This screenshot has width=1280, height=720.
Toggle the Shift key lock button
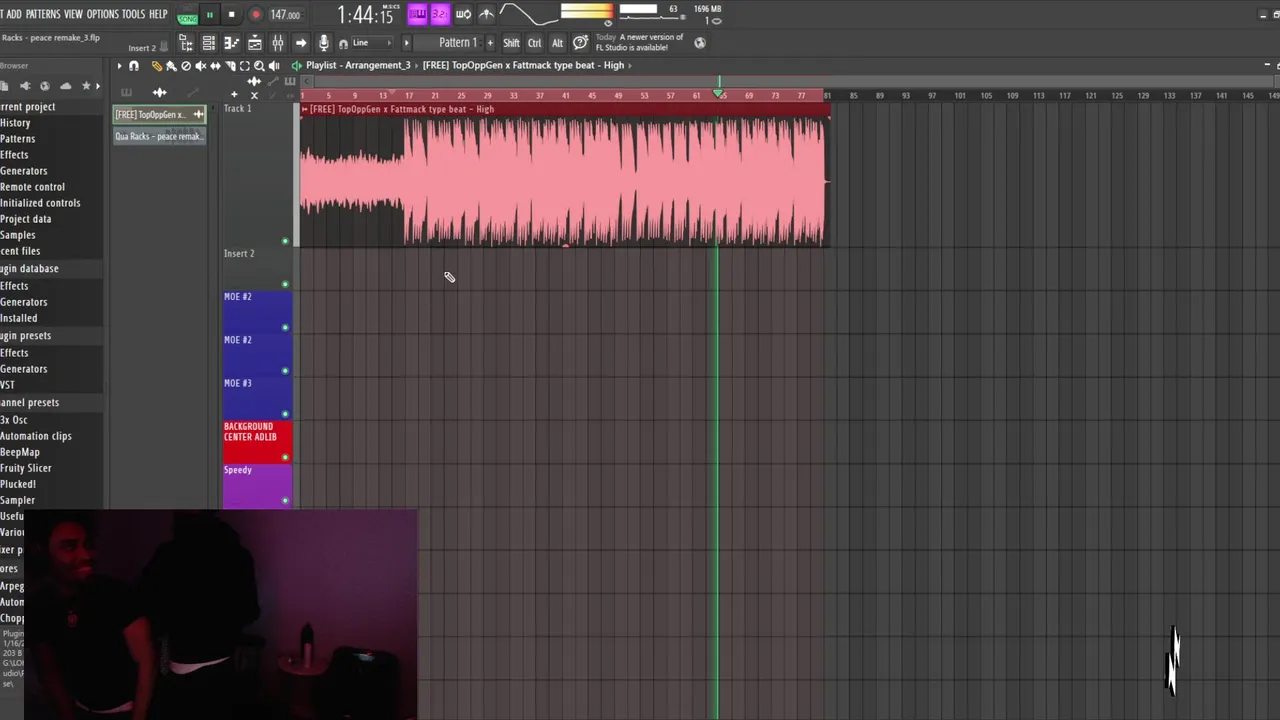[x=511, y=43]
